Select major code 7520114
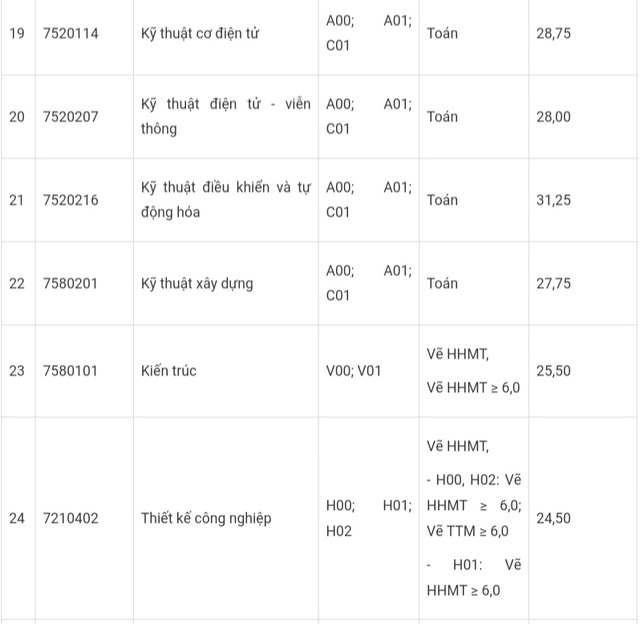Viewport: 640px width, 624px height. 71,33
